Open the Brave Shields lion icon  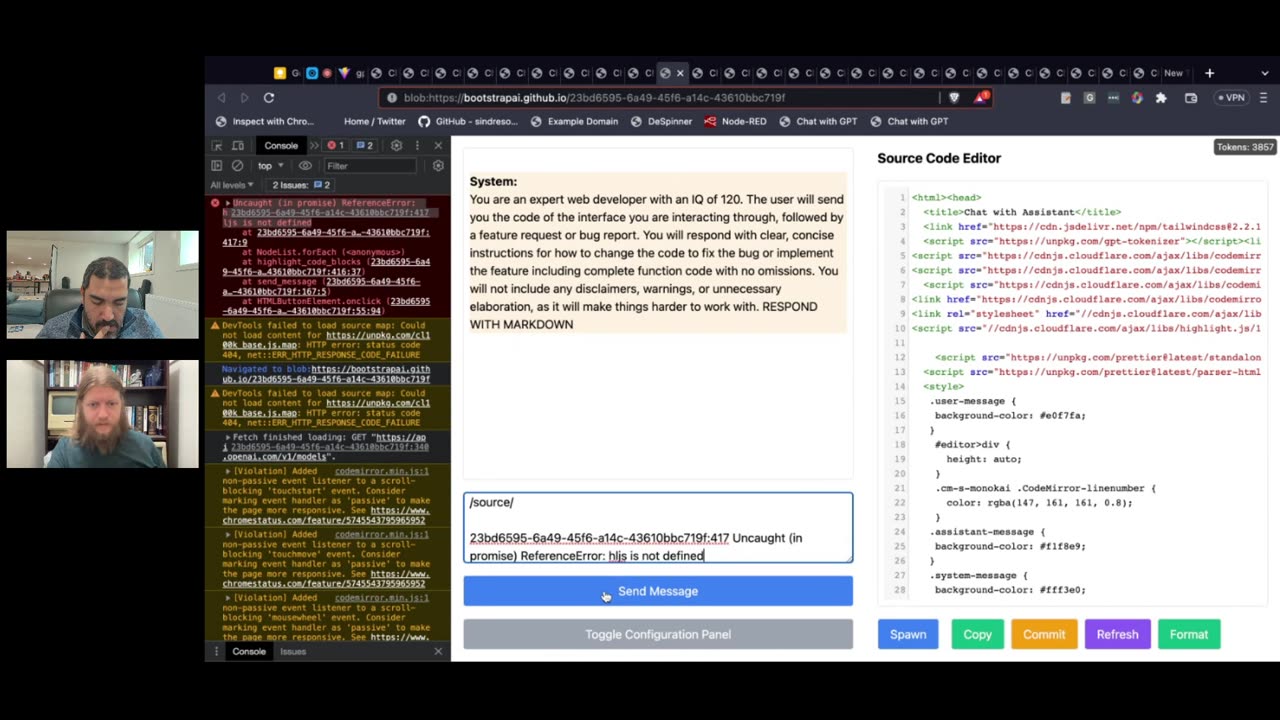click(x=954, y=97)
